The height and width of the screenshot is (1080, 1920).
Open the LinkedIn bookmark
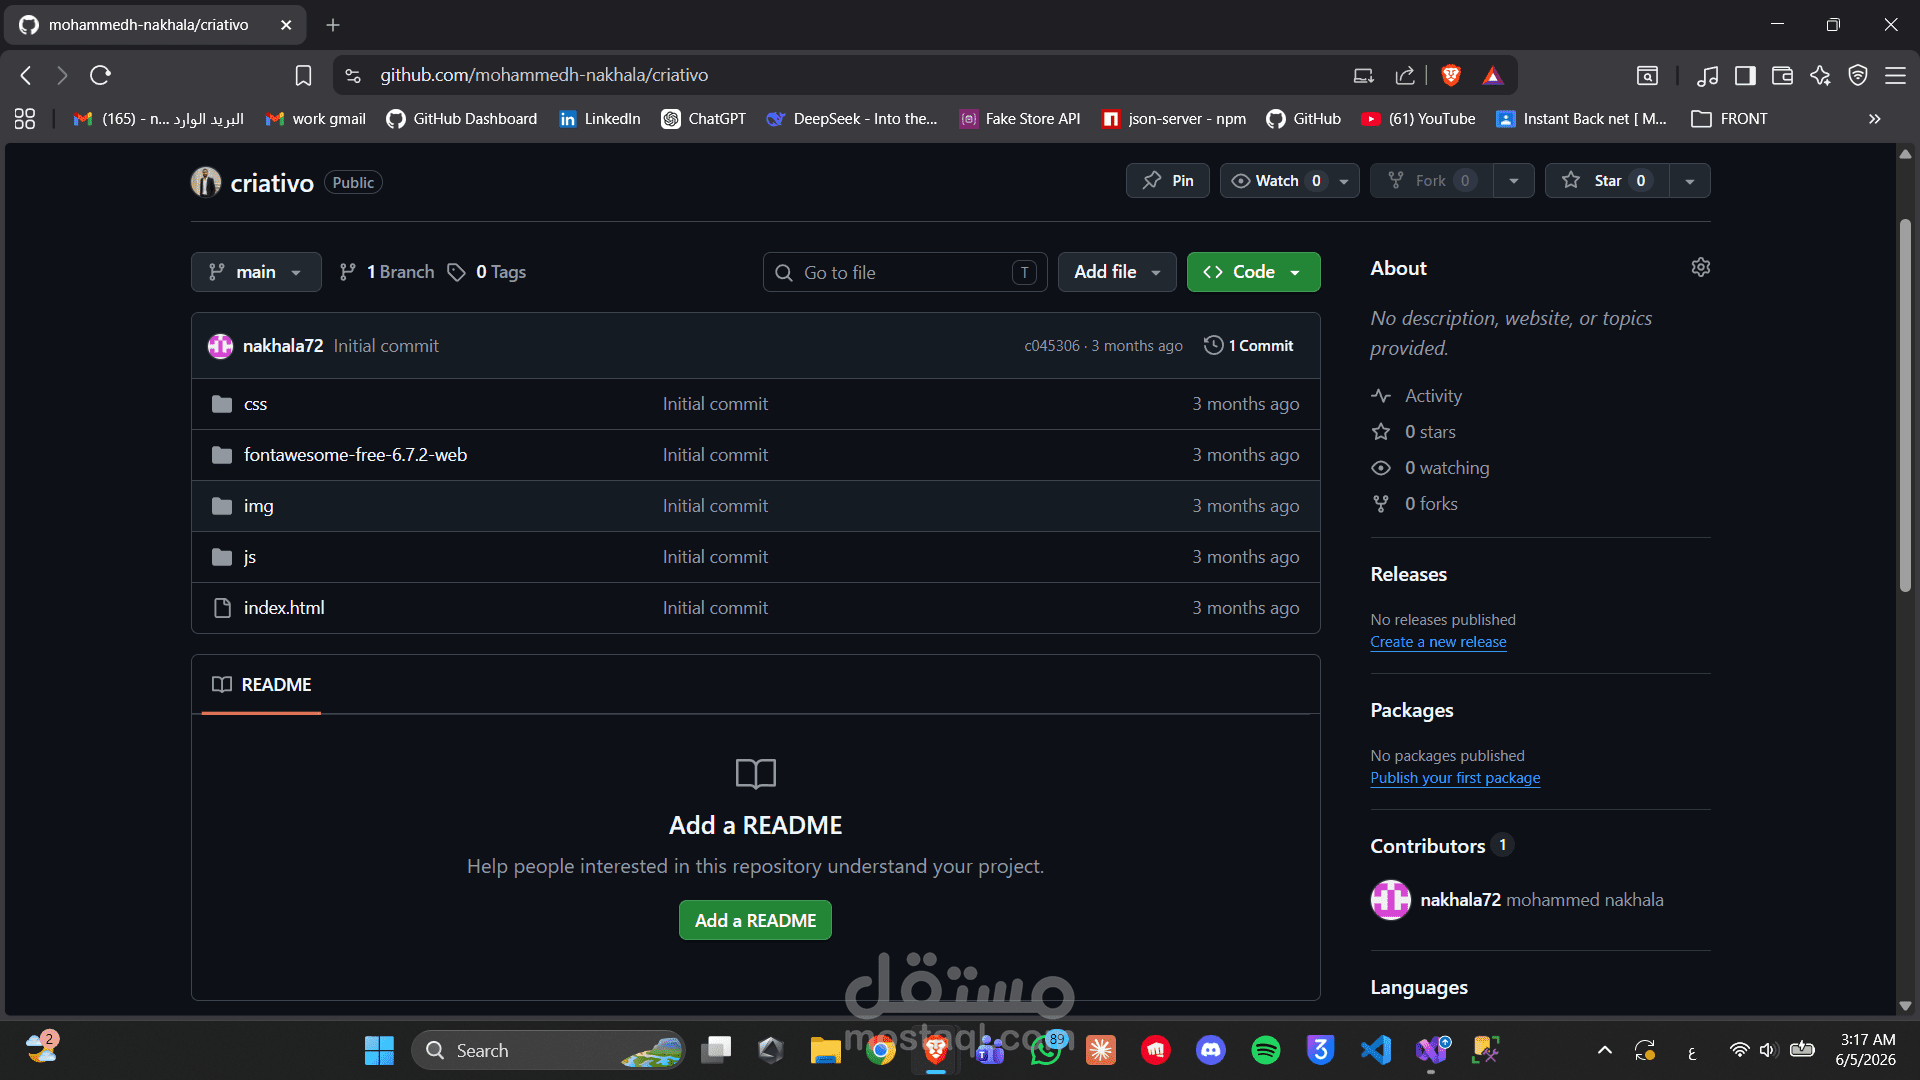tap(600, 119)
